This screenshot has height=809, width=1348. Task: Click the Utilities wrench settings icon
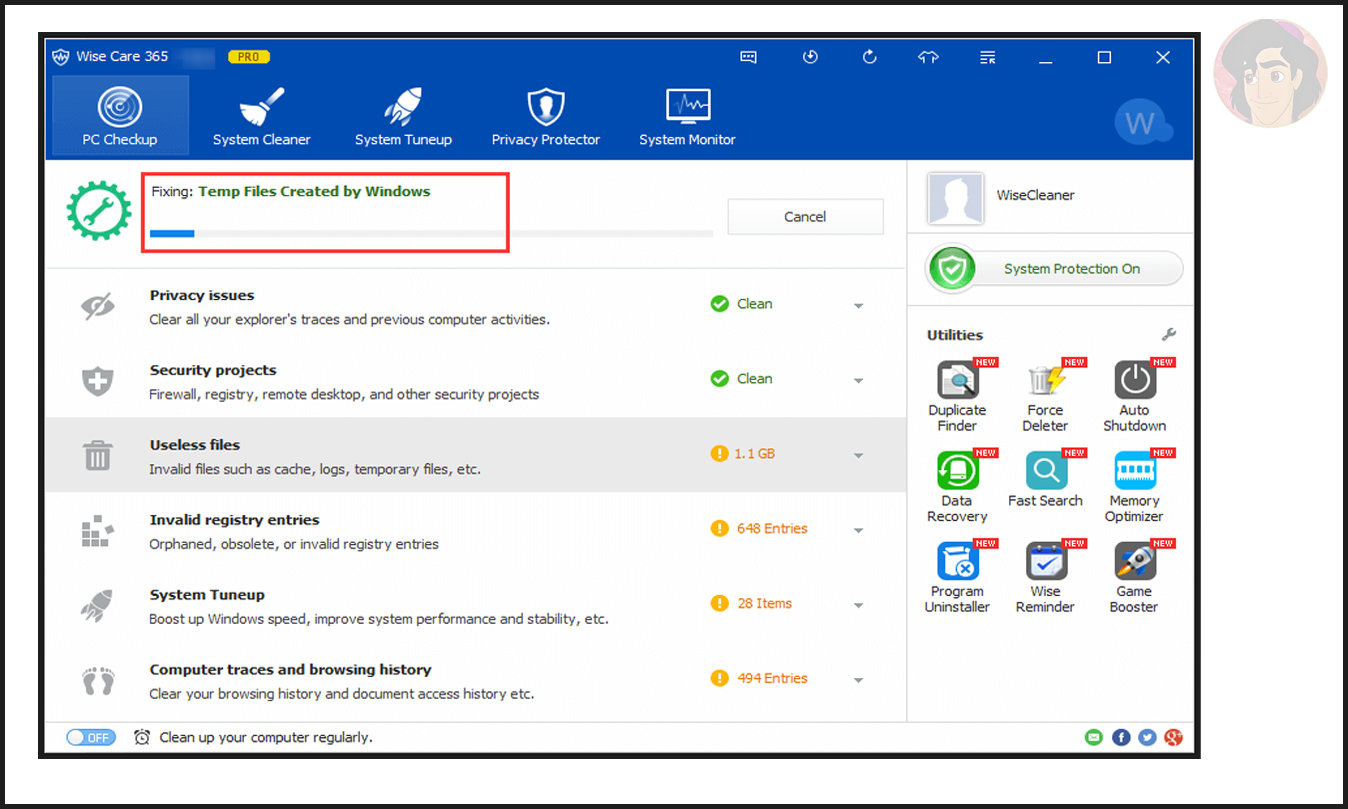pos(1169,335)
